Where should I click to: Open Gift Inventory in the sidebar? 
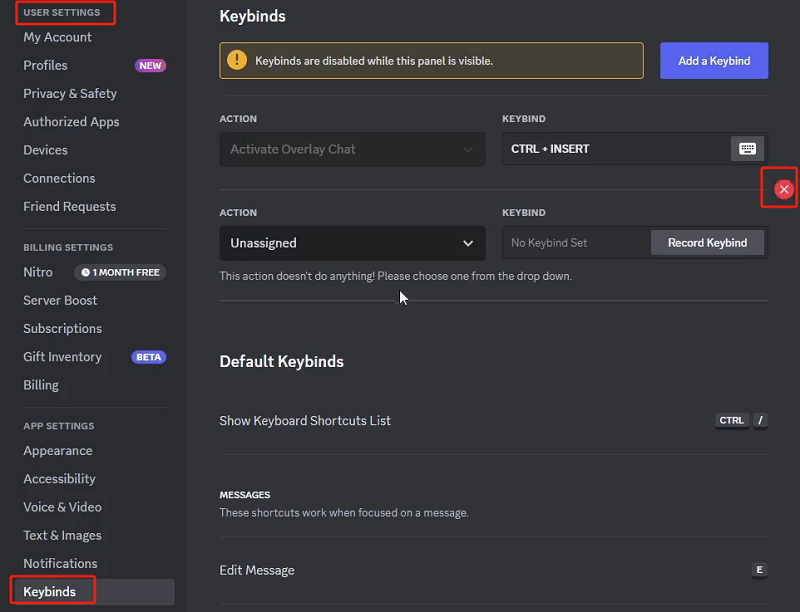pyautogui.click(x=62, y=357)
